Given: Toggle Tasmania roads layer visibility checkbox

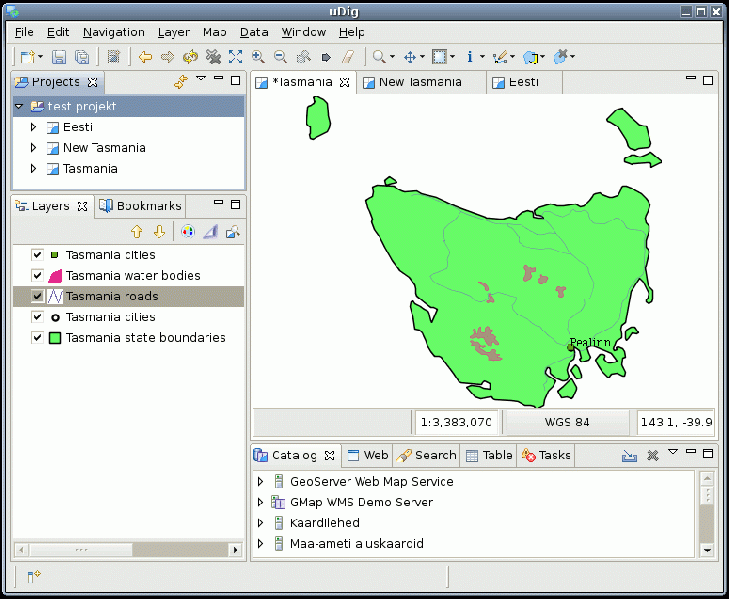Looking at the screenshot, I should [38, 297].
